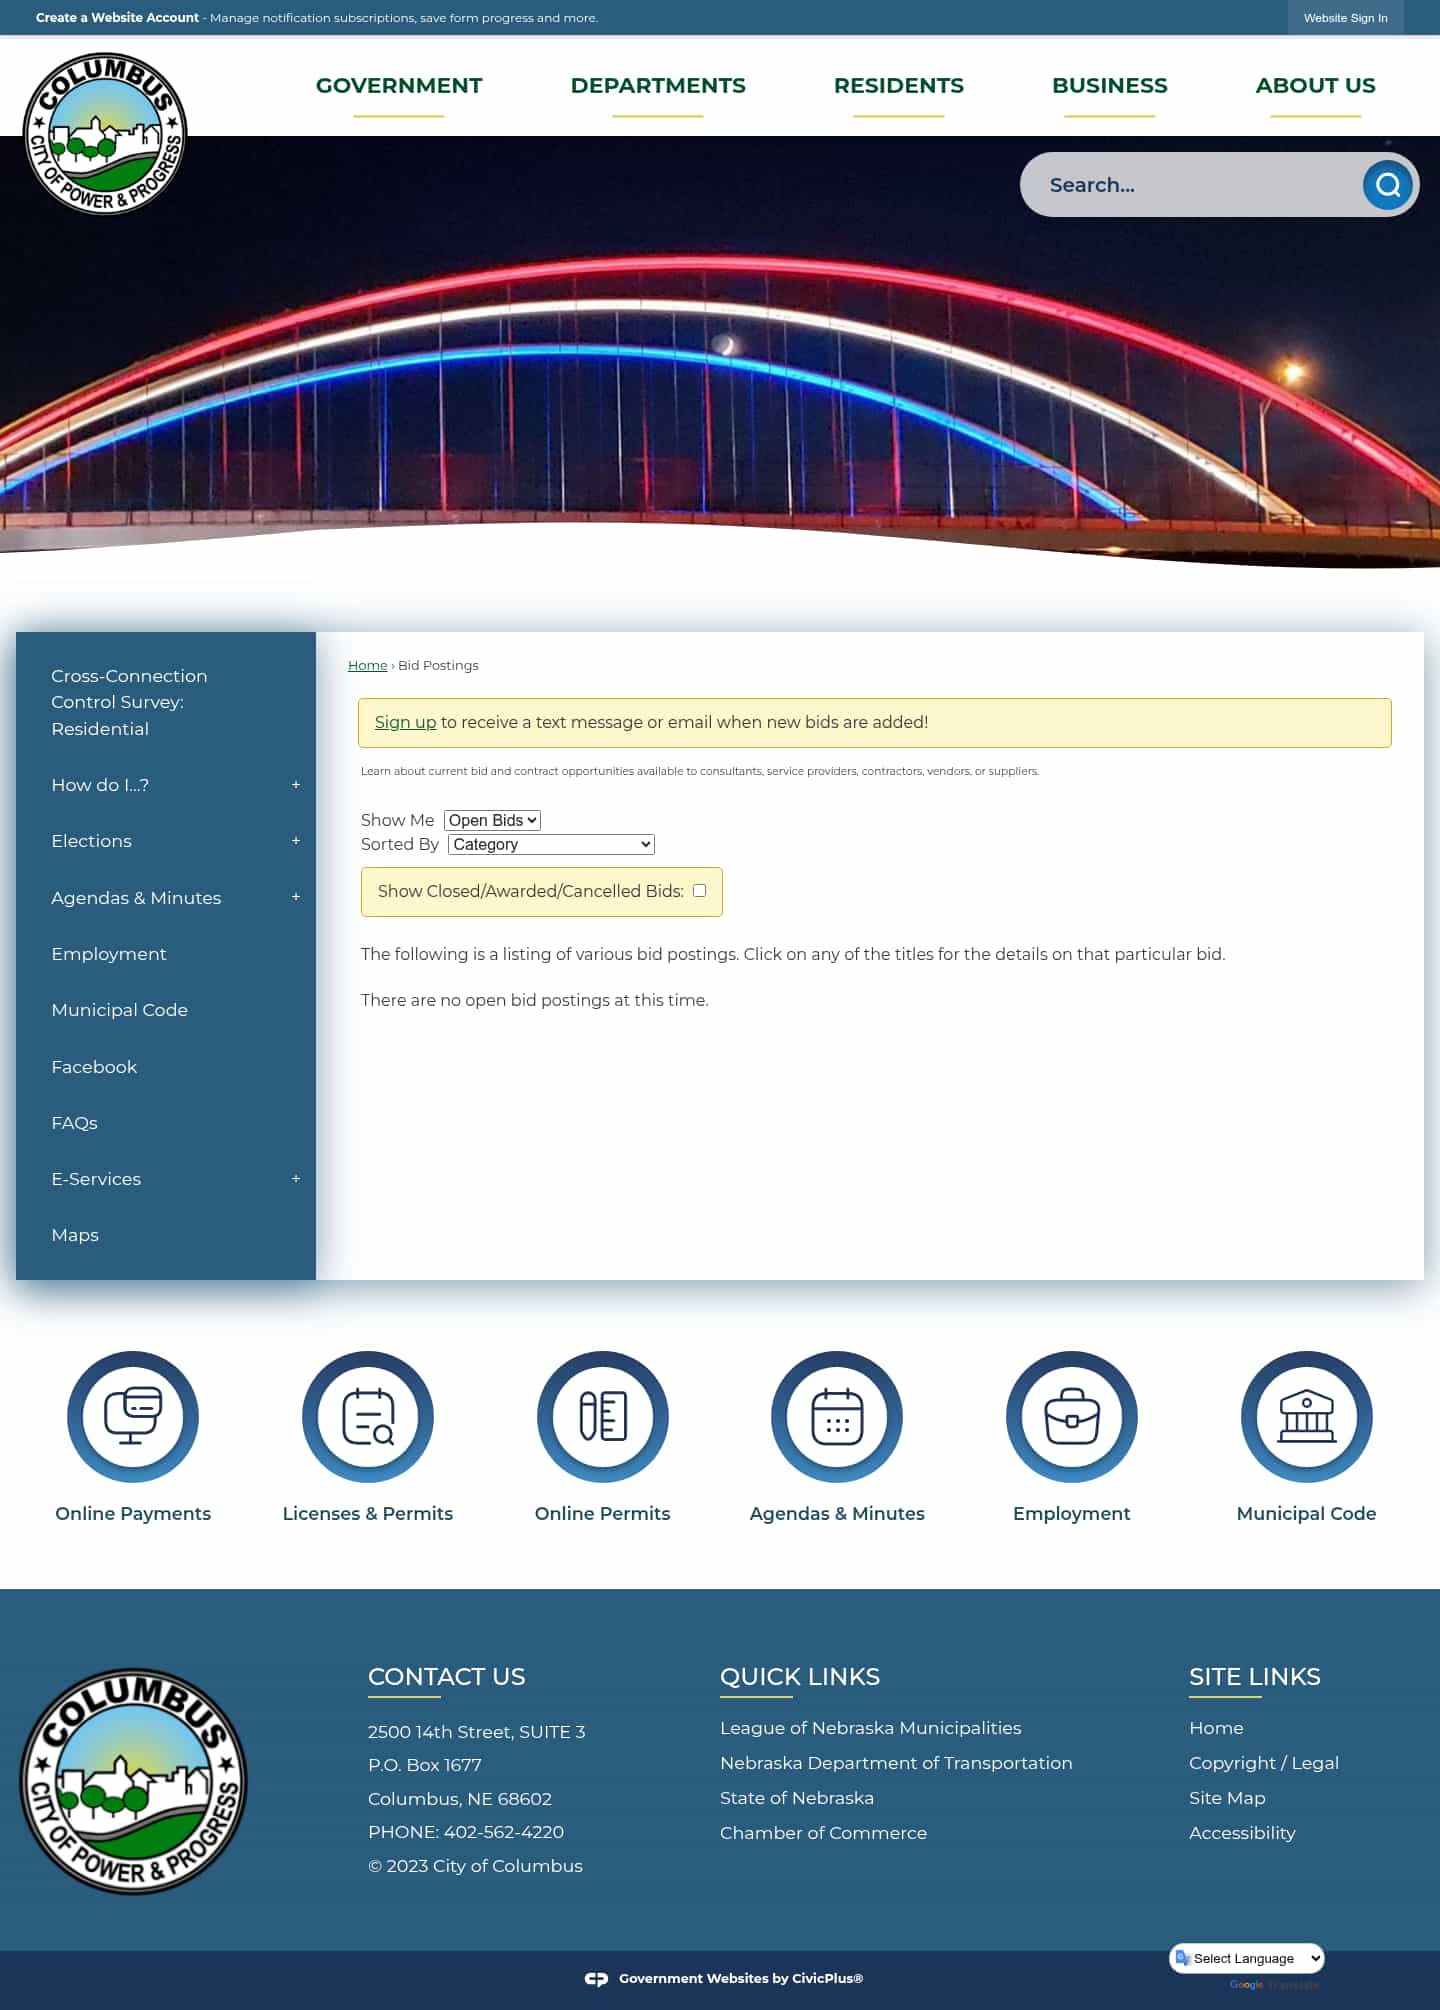Open State of Nebraska link
Image resolution: width=1440 pixels, height=2010 pixels.
click(x=797, y=1798)
